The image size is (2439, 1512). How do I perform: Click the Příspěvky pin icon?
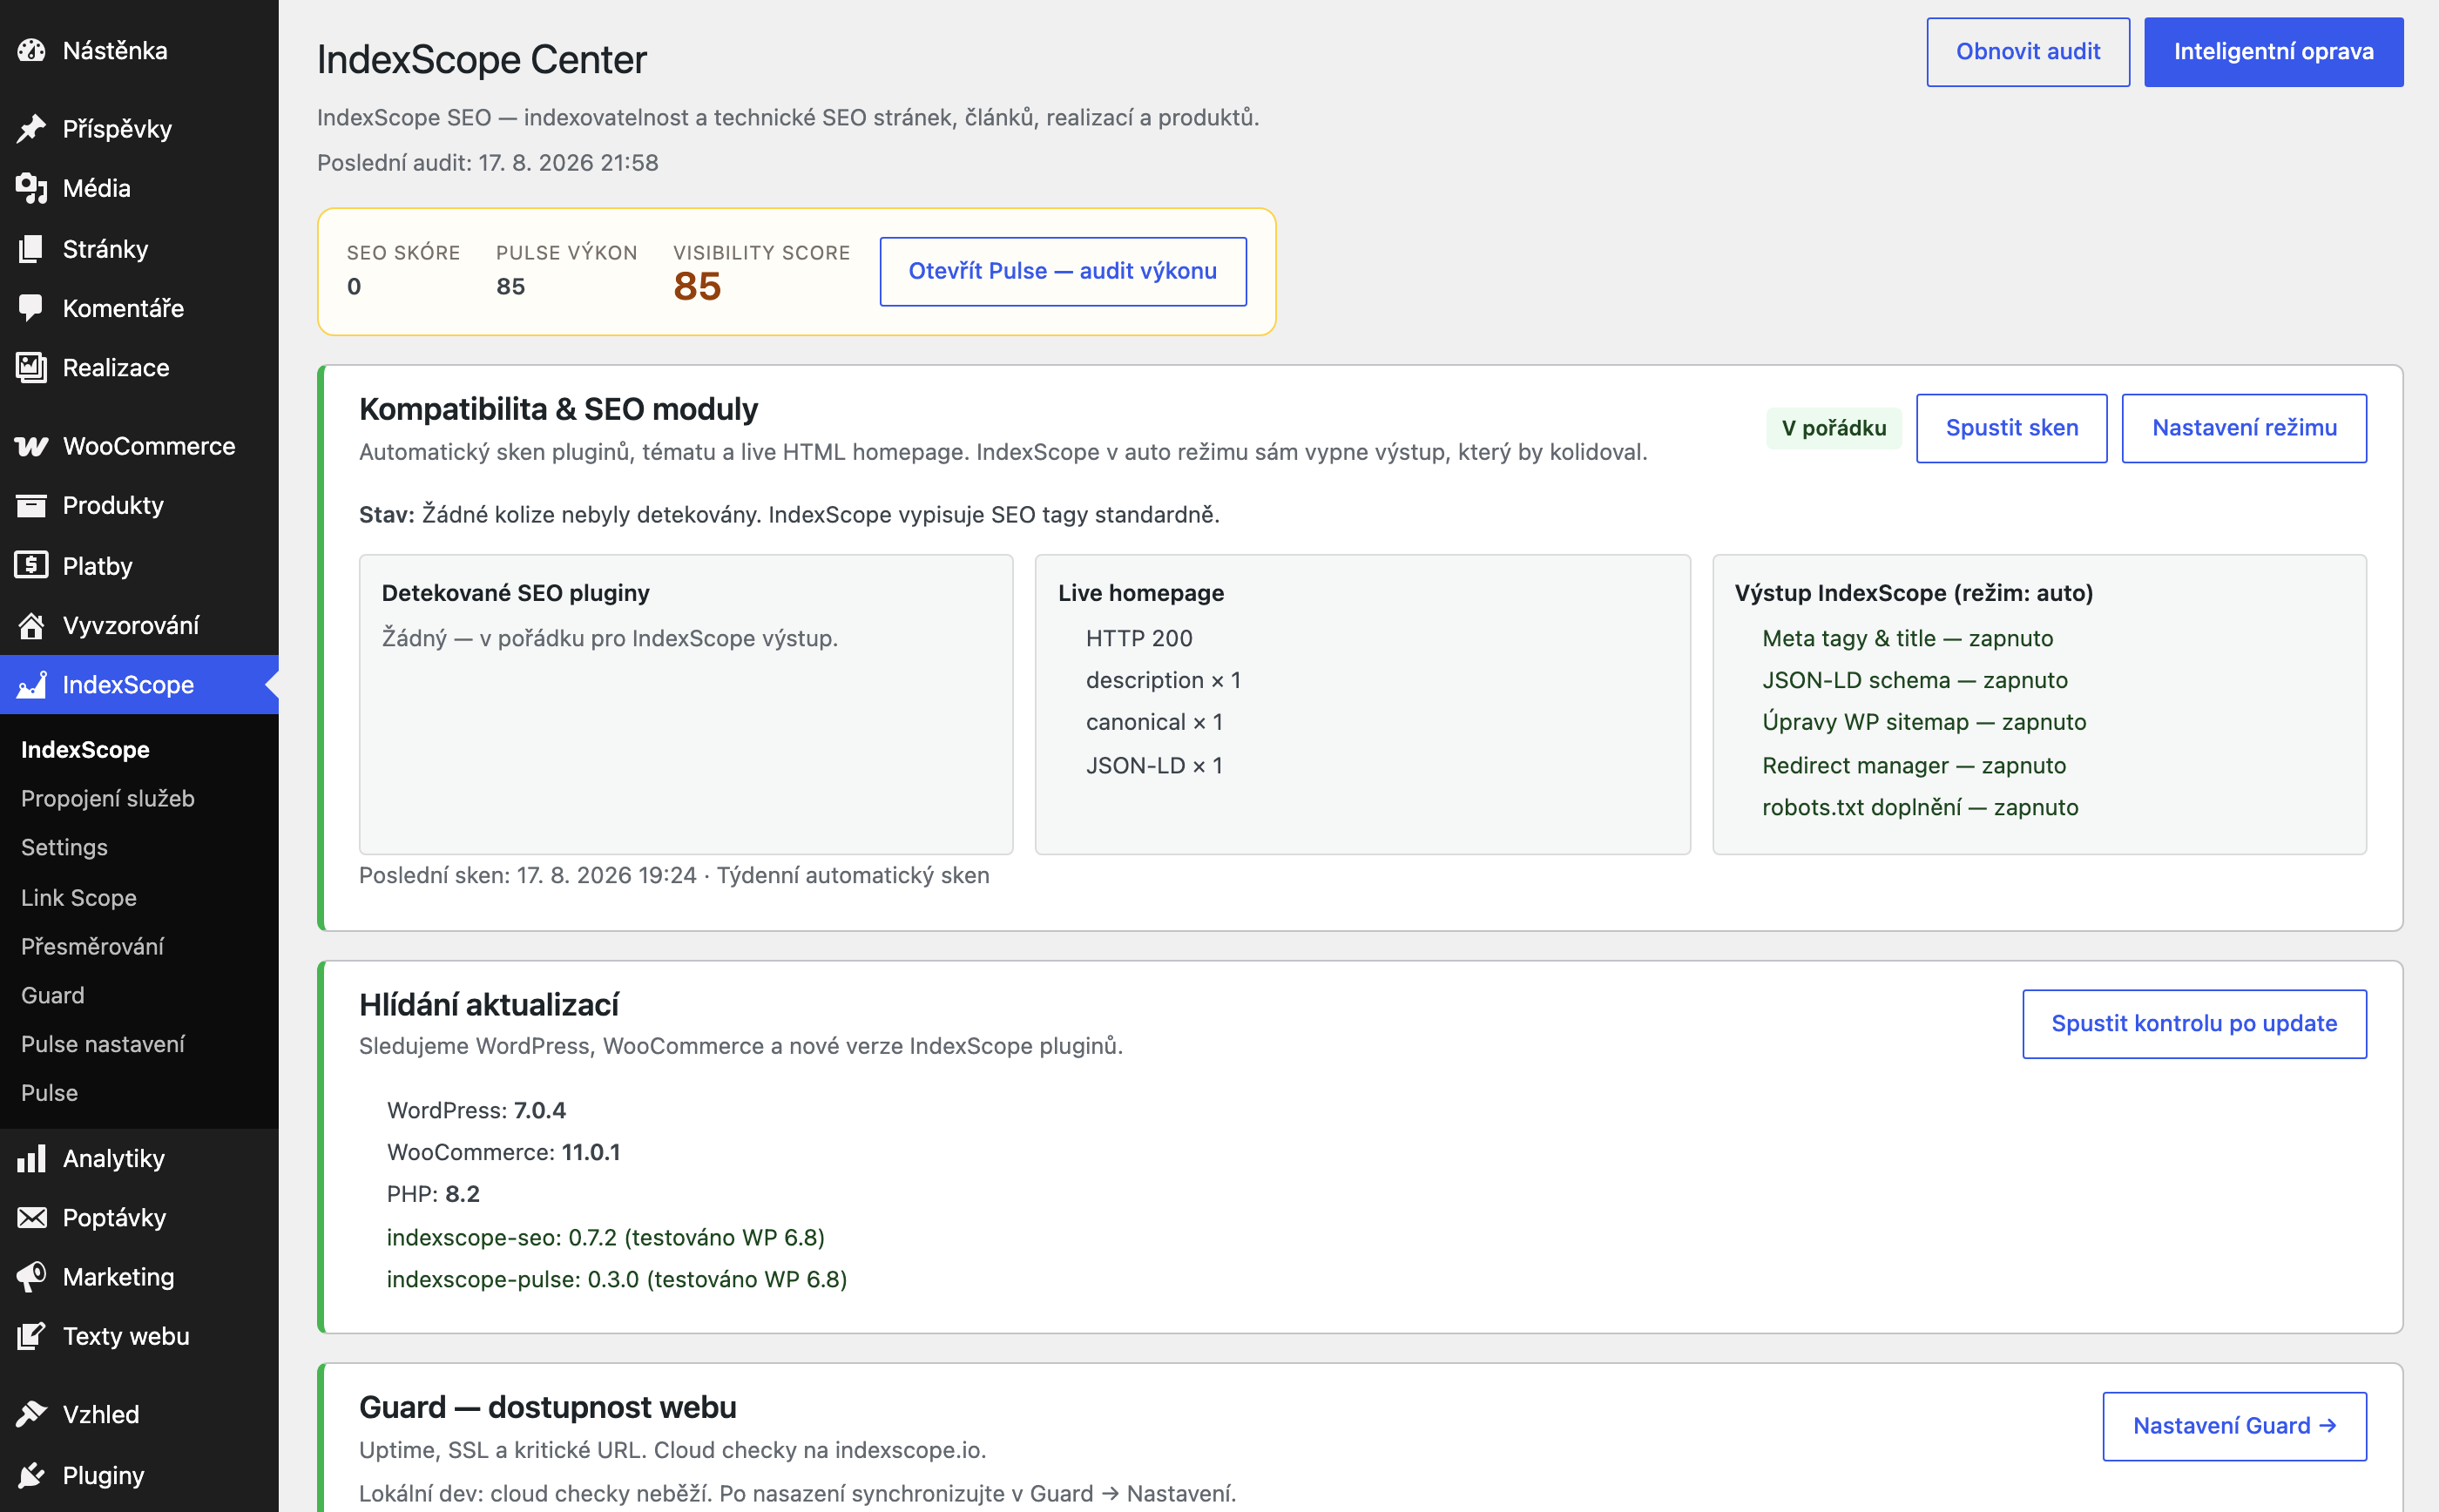coord(31,128)
